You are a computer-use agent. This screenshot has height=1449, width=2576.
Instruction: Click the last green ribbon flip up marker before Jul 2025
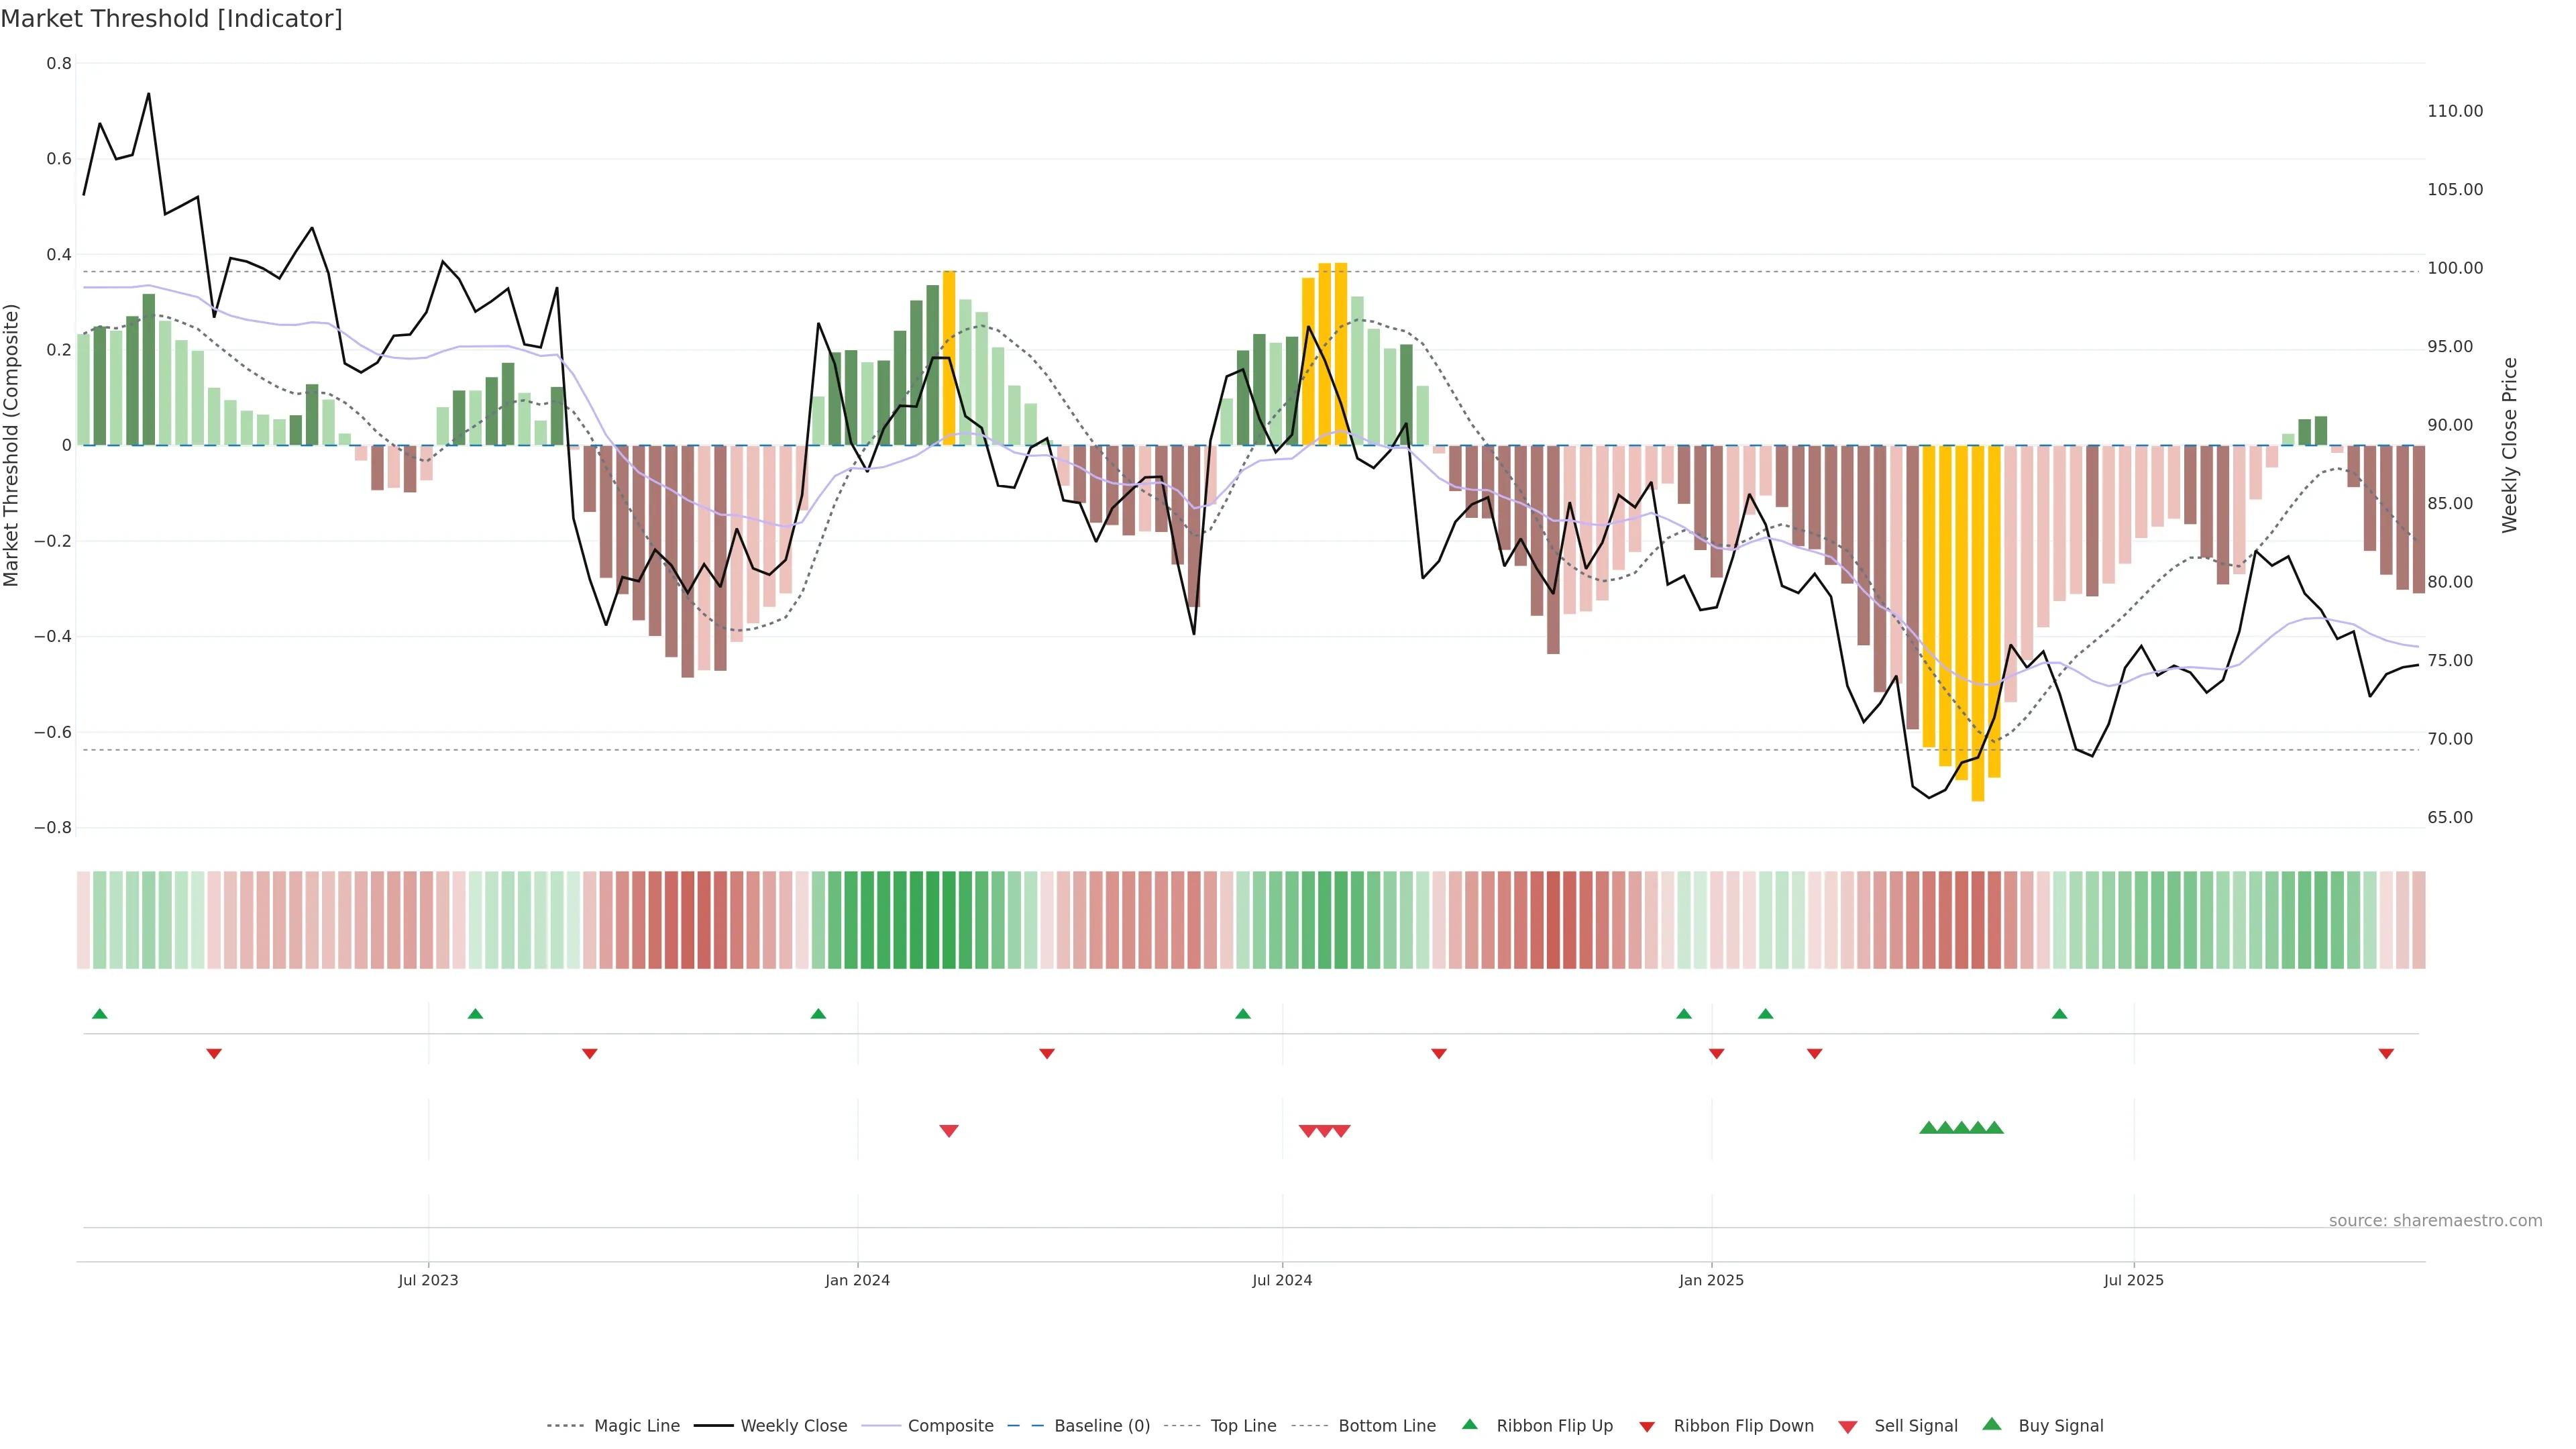tap(2059, 1014)
